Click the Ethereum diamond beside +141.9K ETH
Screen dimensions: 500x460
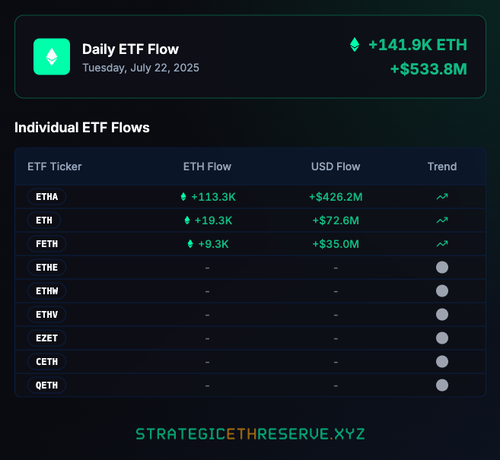coord(355,45)
